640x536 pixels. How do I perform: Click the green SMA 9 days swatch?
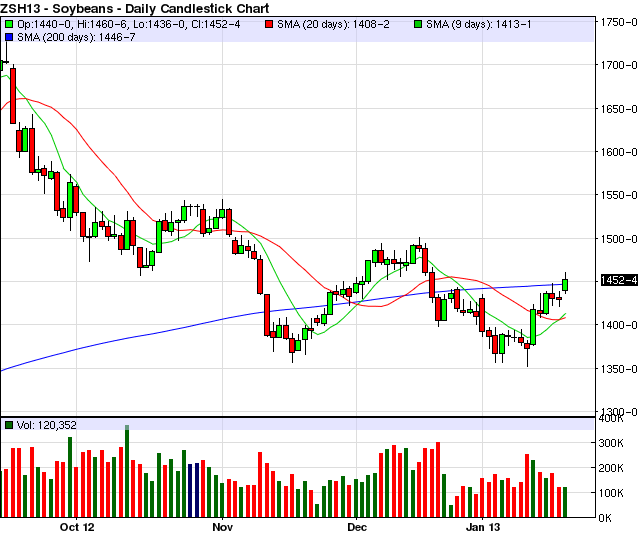tap(418, 24)
